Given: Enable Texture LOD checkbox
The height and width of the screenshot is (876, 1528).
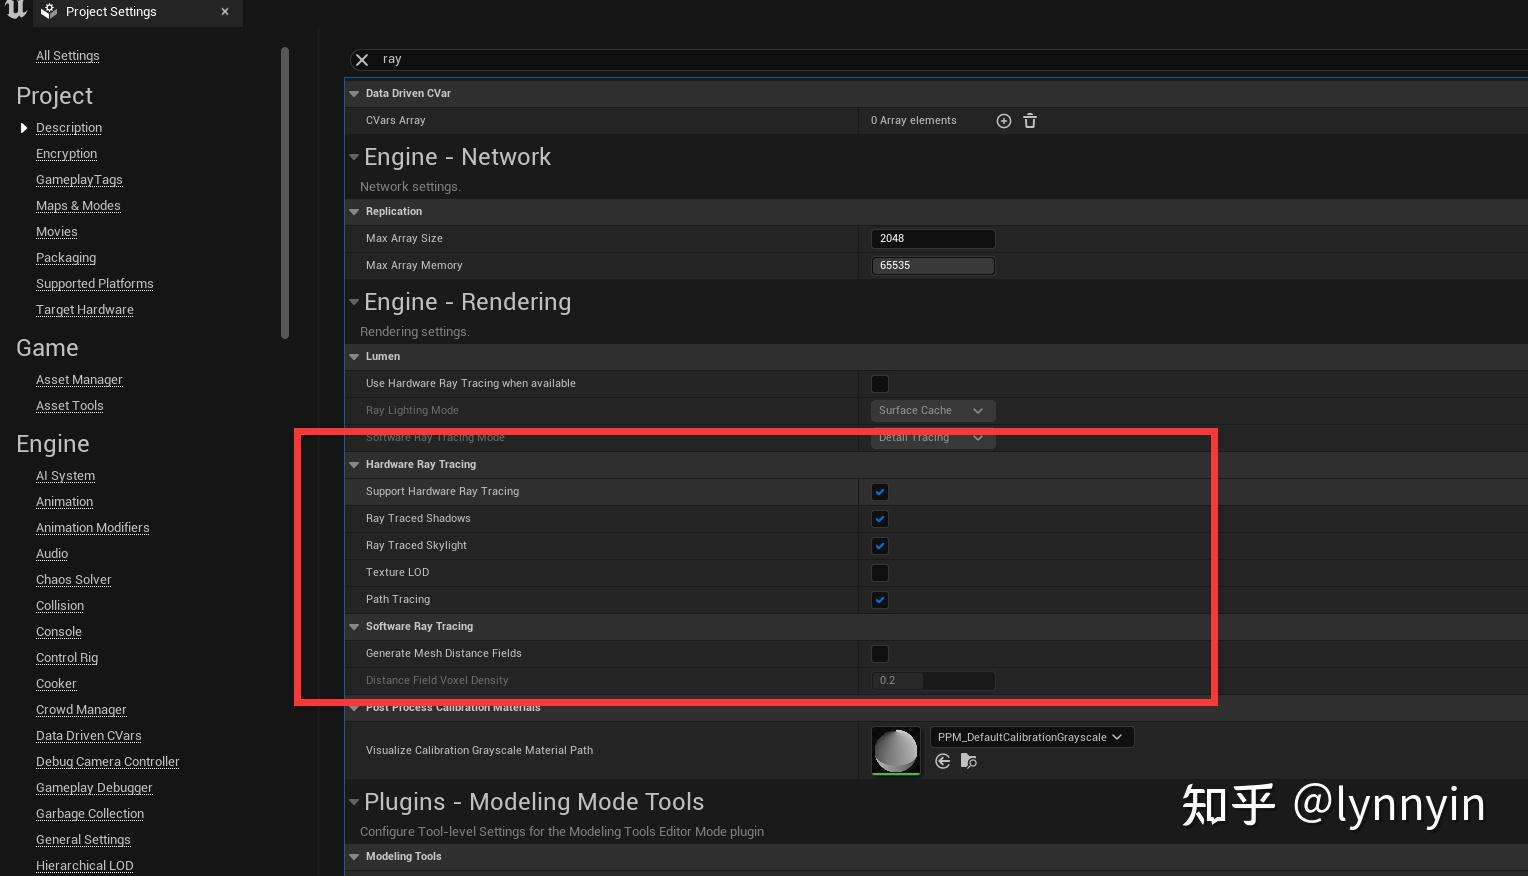Looking at the screenshot, I should coord(880,573).
